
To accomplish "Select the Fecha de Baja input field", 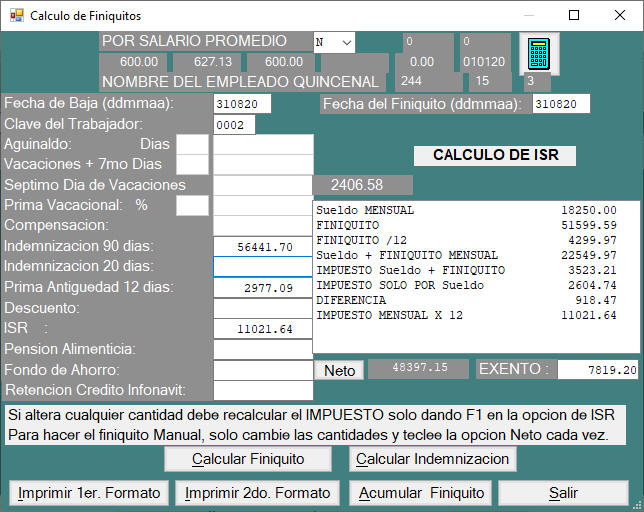I will (x=242, y=104).
